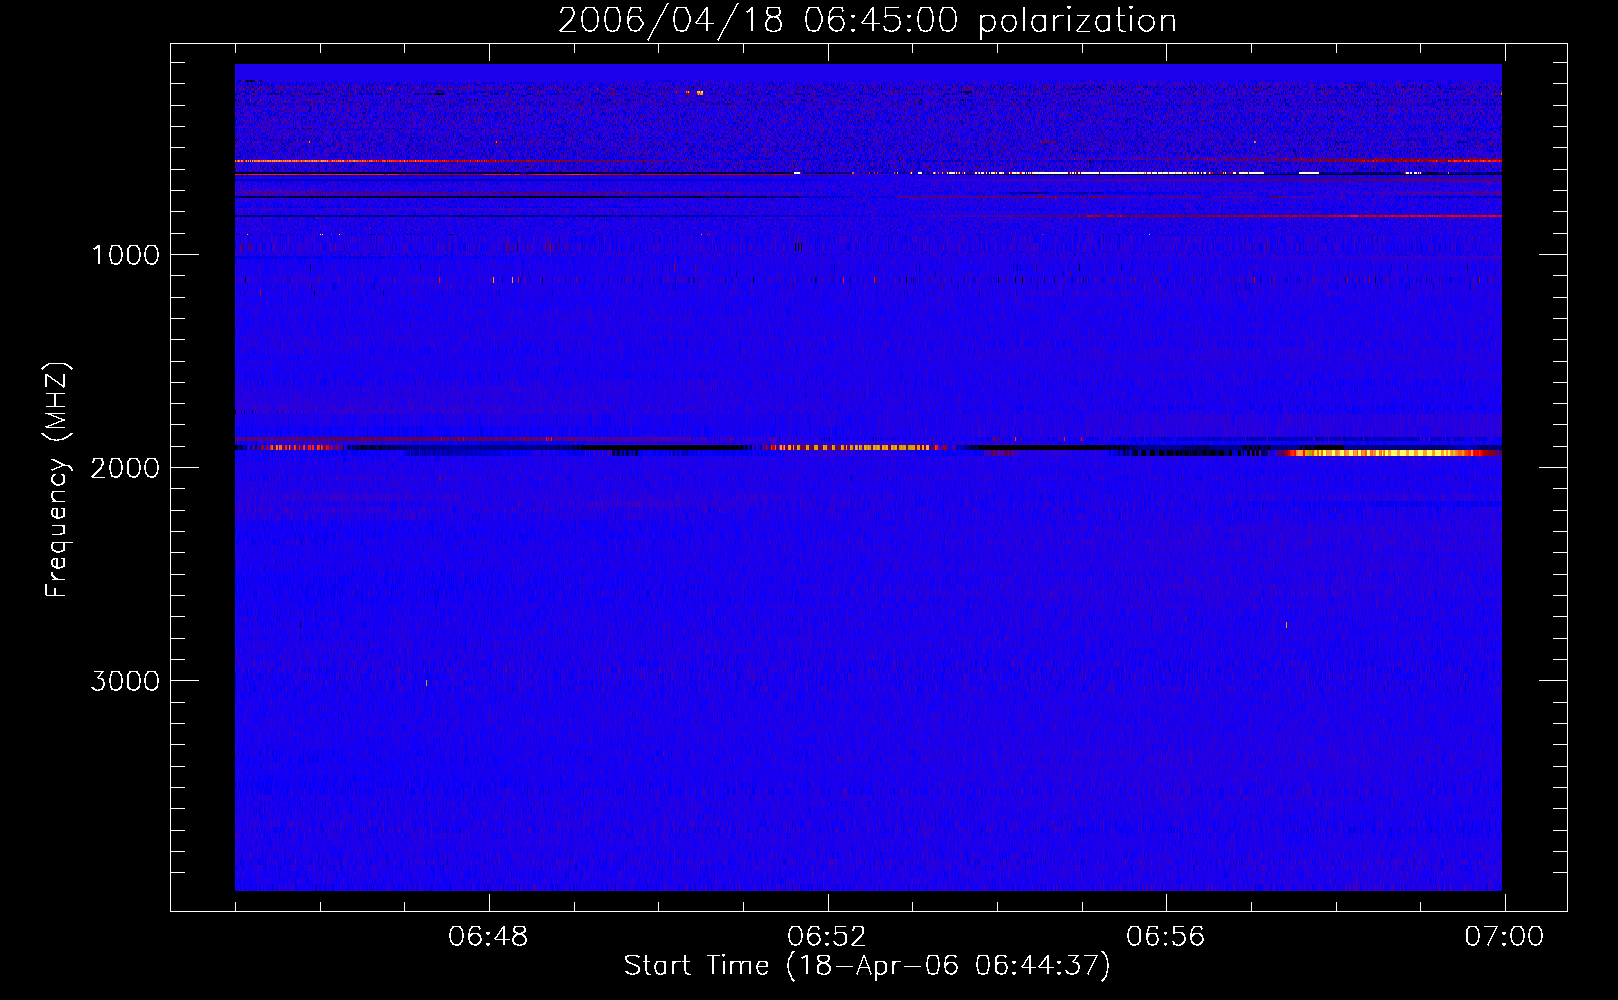Viewport: 1618px width, 1000px height.
Task: Click the bright yellow burst near 2000 MHz at 06:58
Action: click(x=1390, y=453)
